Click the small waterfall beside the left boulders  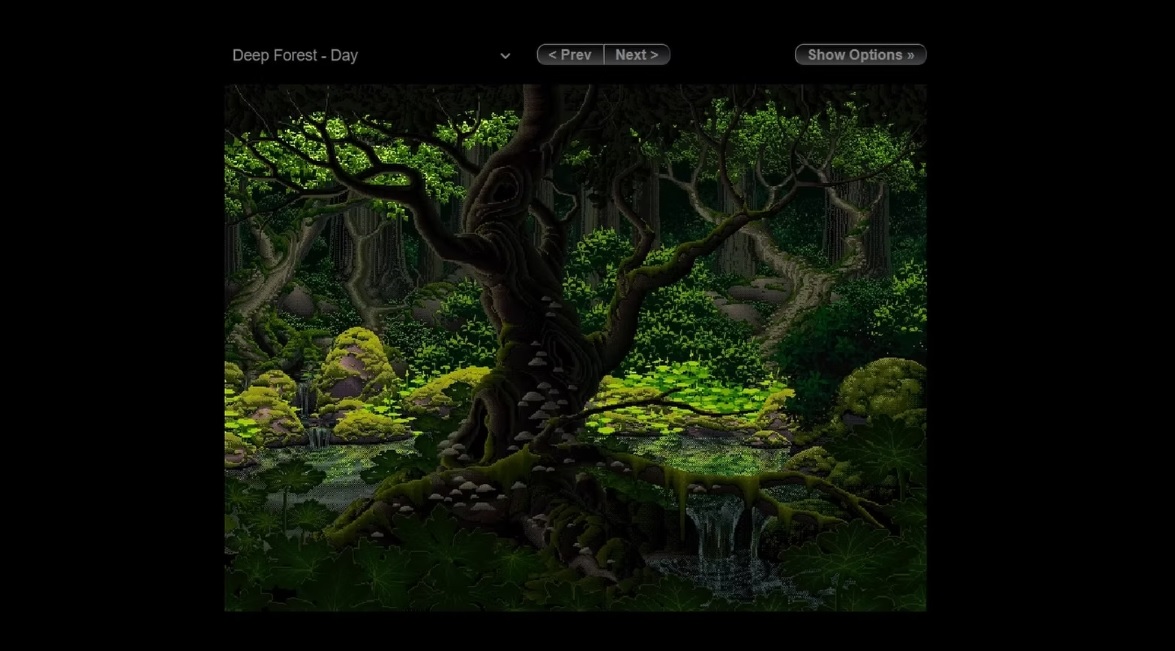coord(318,435)
